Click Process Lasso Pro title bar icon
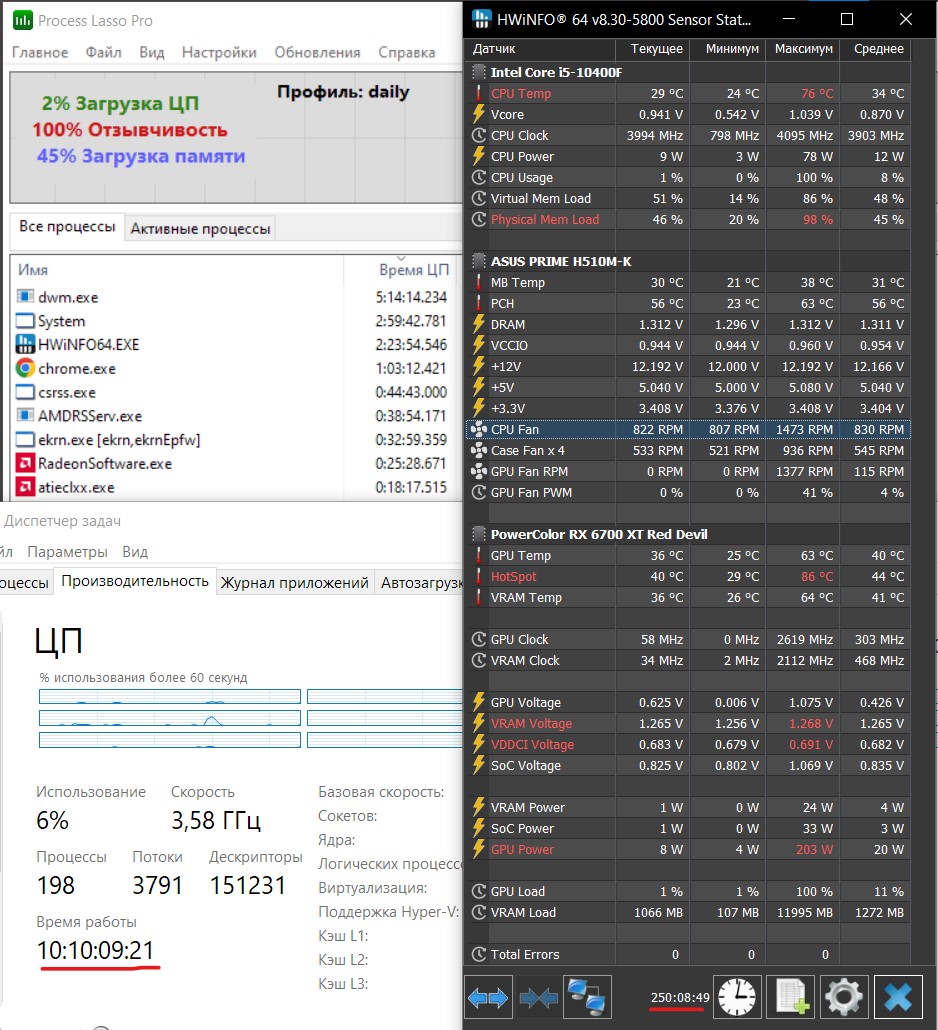The image size is (938, 1030). (22, 20)
